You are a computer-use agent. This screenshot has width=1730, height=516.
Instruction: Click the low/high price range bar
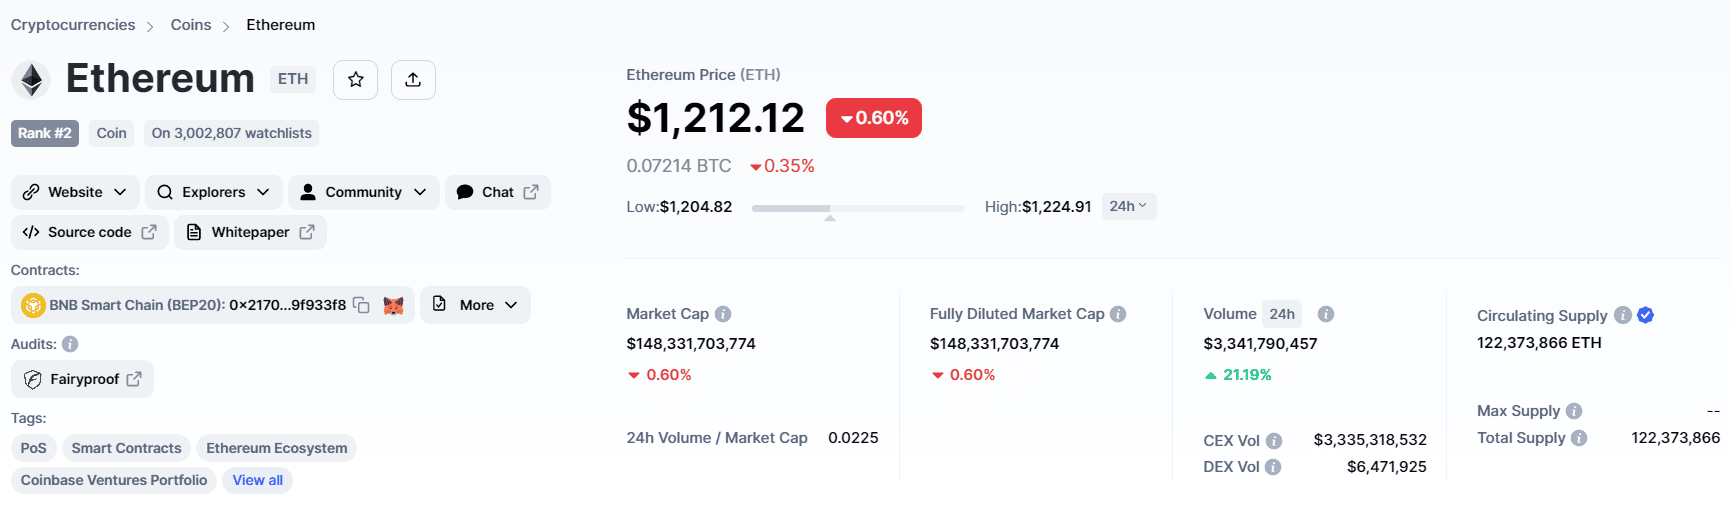(x=857, y=208)
